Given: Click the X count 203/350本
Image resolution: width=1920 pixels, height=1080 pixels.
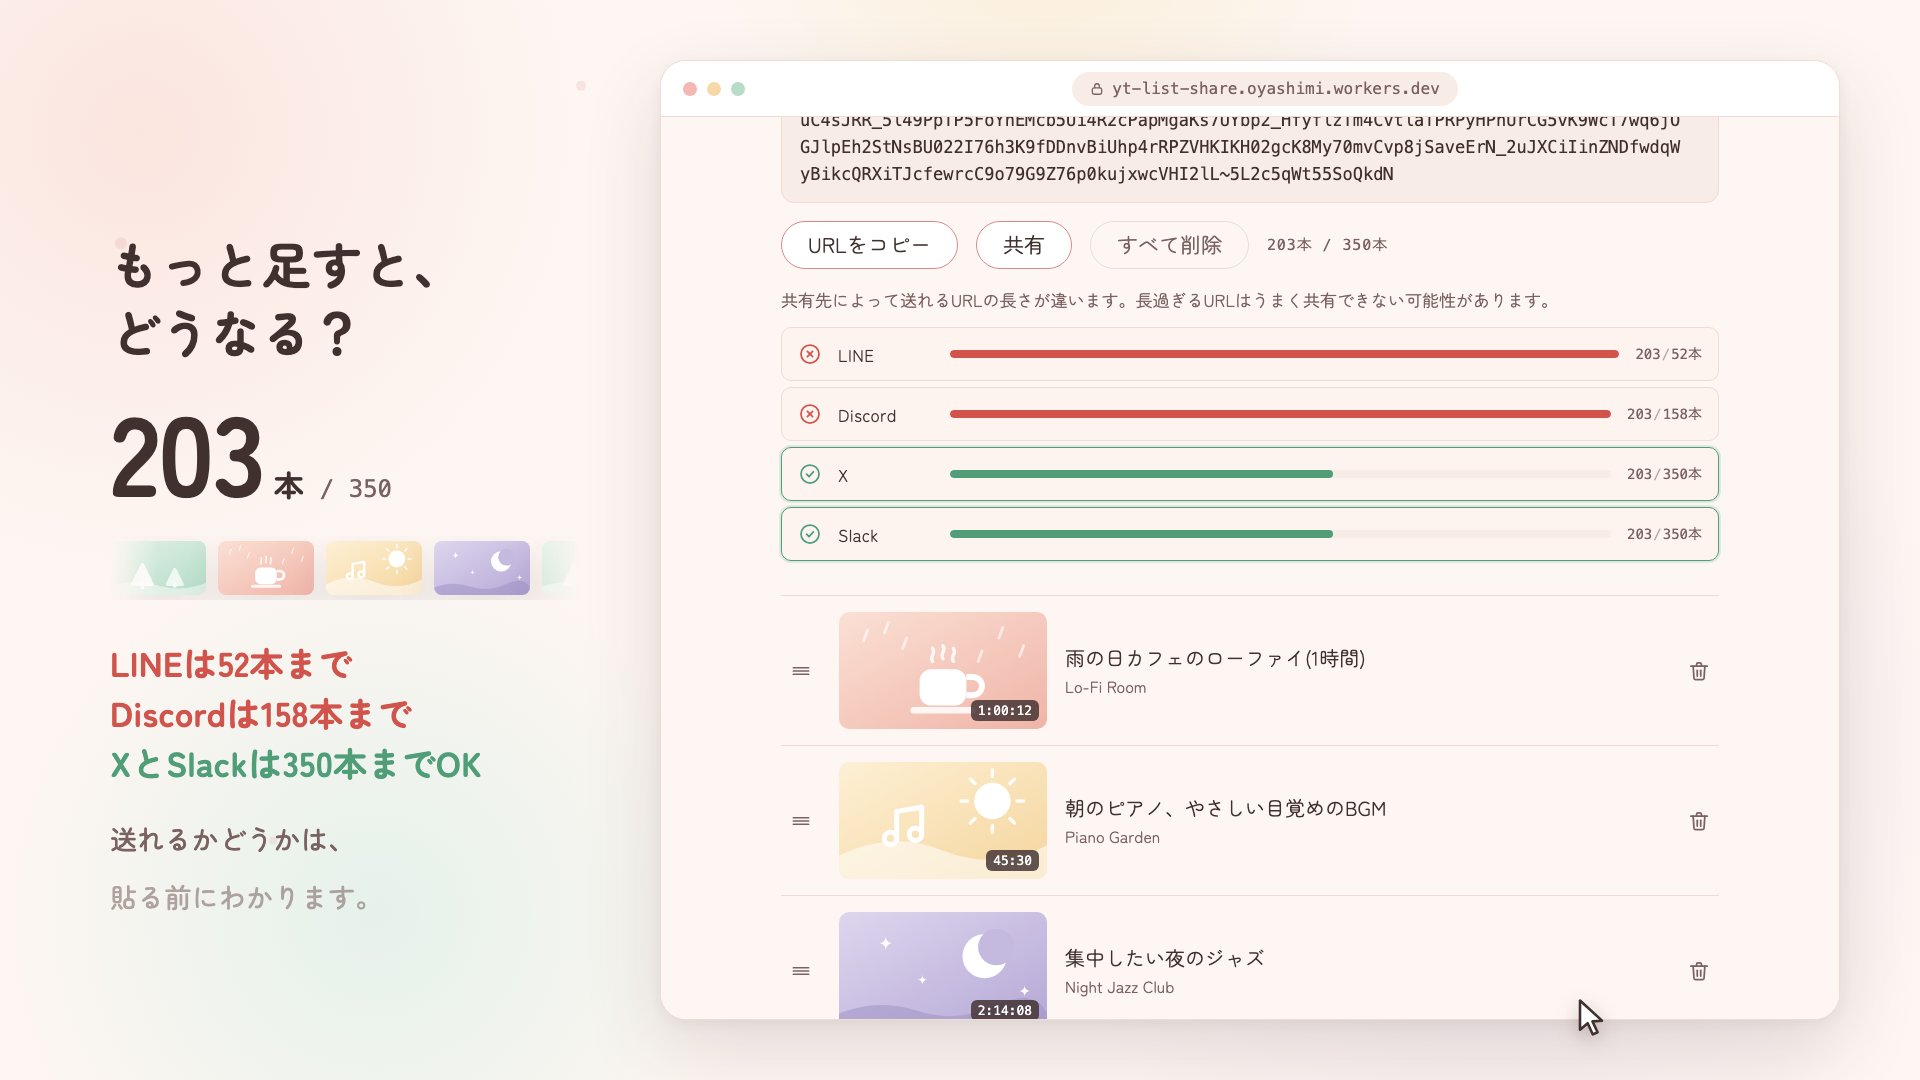Looking at the screenshot, I should pos(1664,474).
